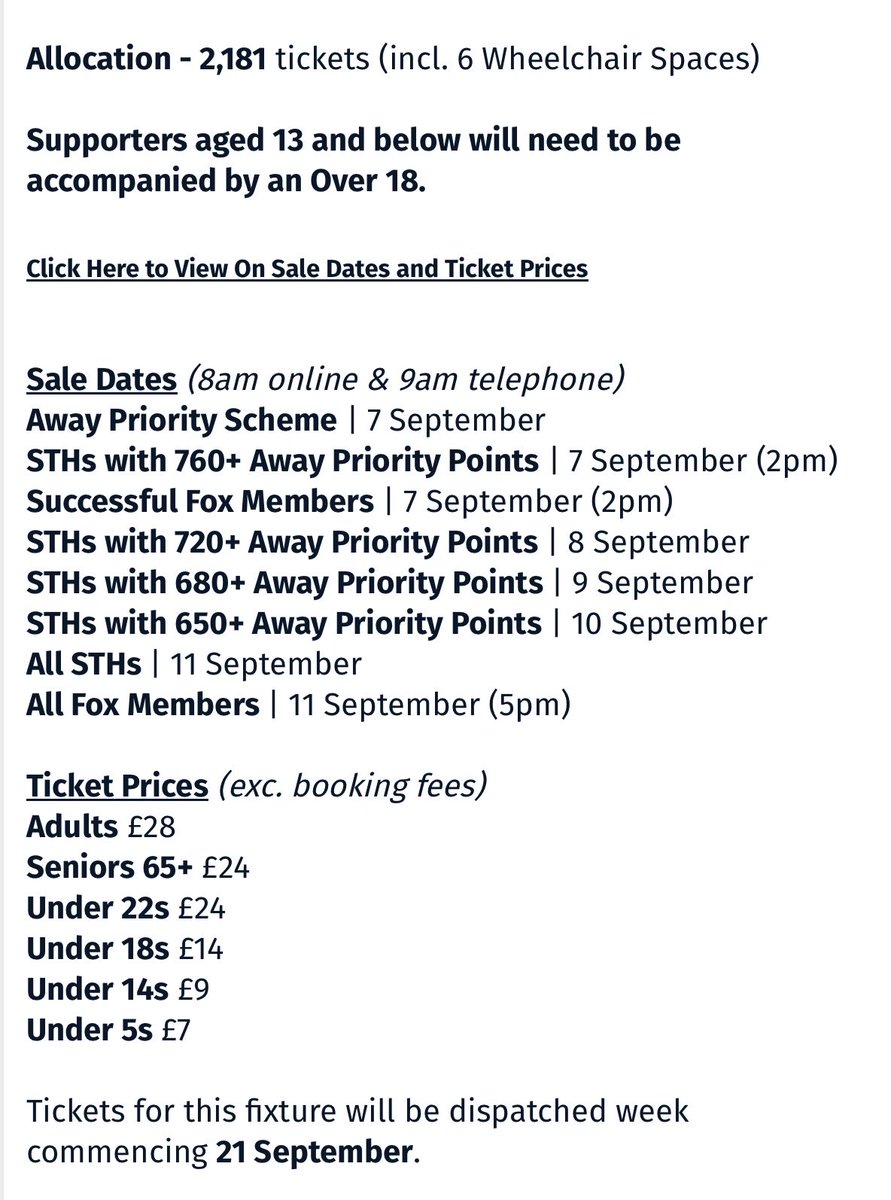891x1200 pixels.
Task: Open the View On Sale Dates and Ticket Prices link
Action: (307, 268)
